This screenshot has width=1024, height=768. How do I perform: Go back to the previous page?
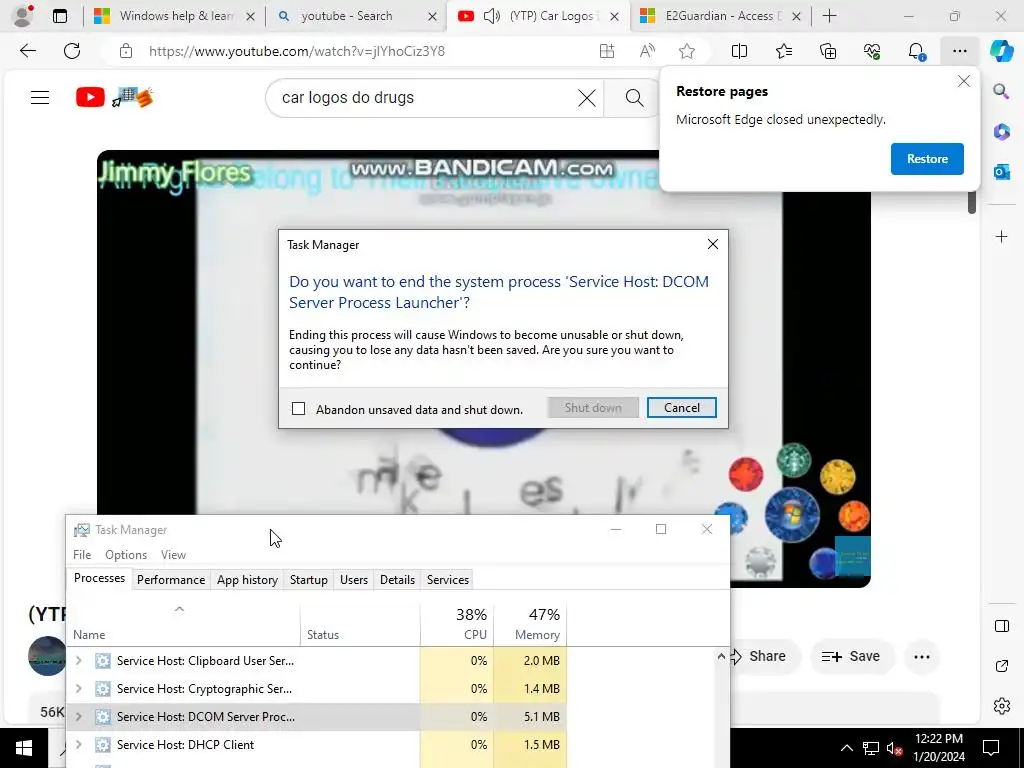click(27, 51)
